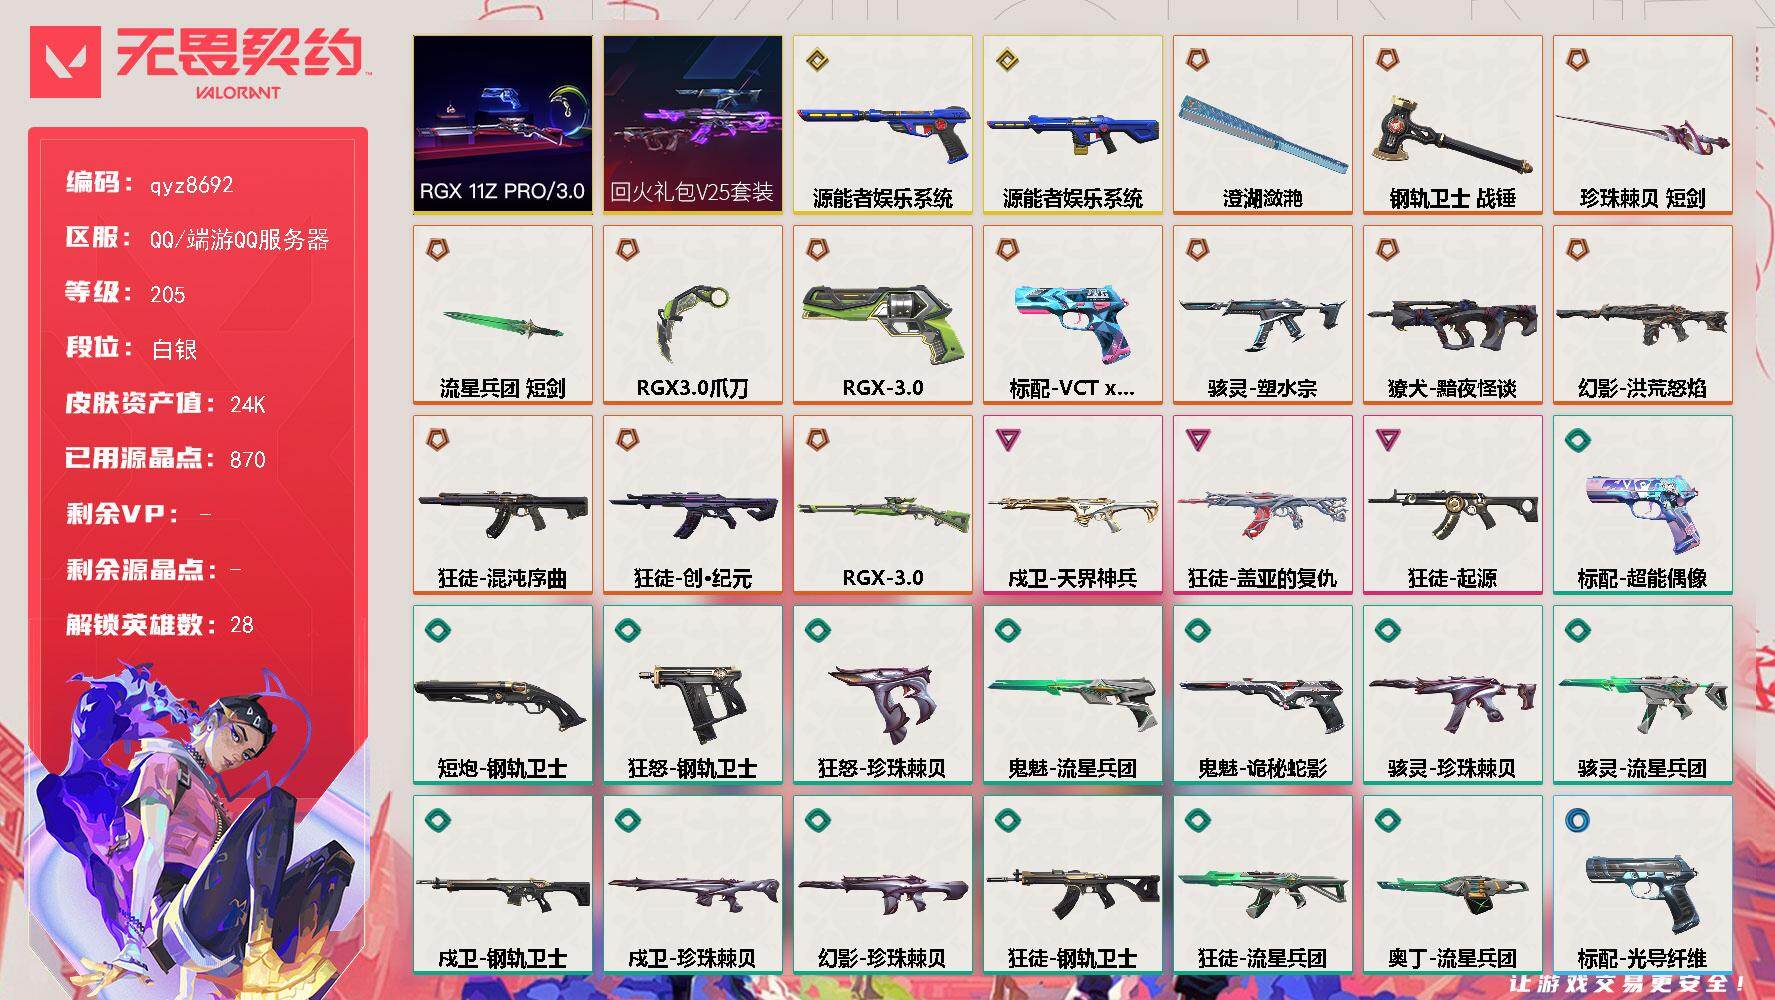1775x1000 pixels.
Task: Select the 标配-VCT pistol skin card
Action: point(1072,314)
